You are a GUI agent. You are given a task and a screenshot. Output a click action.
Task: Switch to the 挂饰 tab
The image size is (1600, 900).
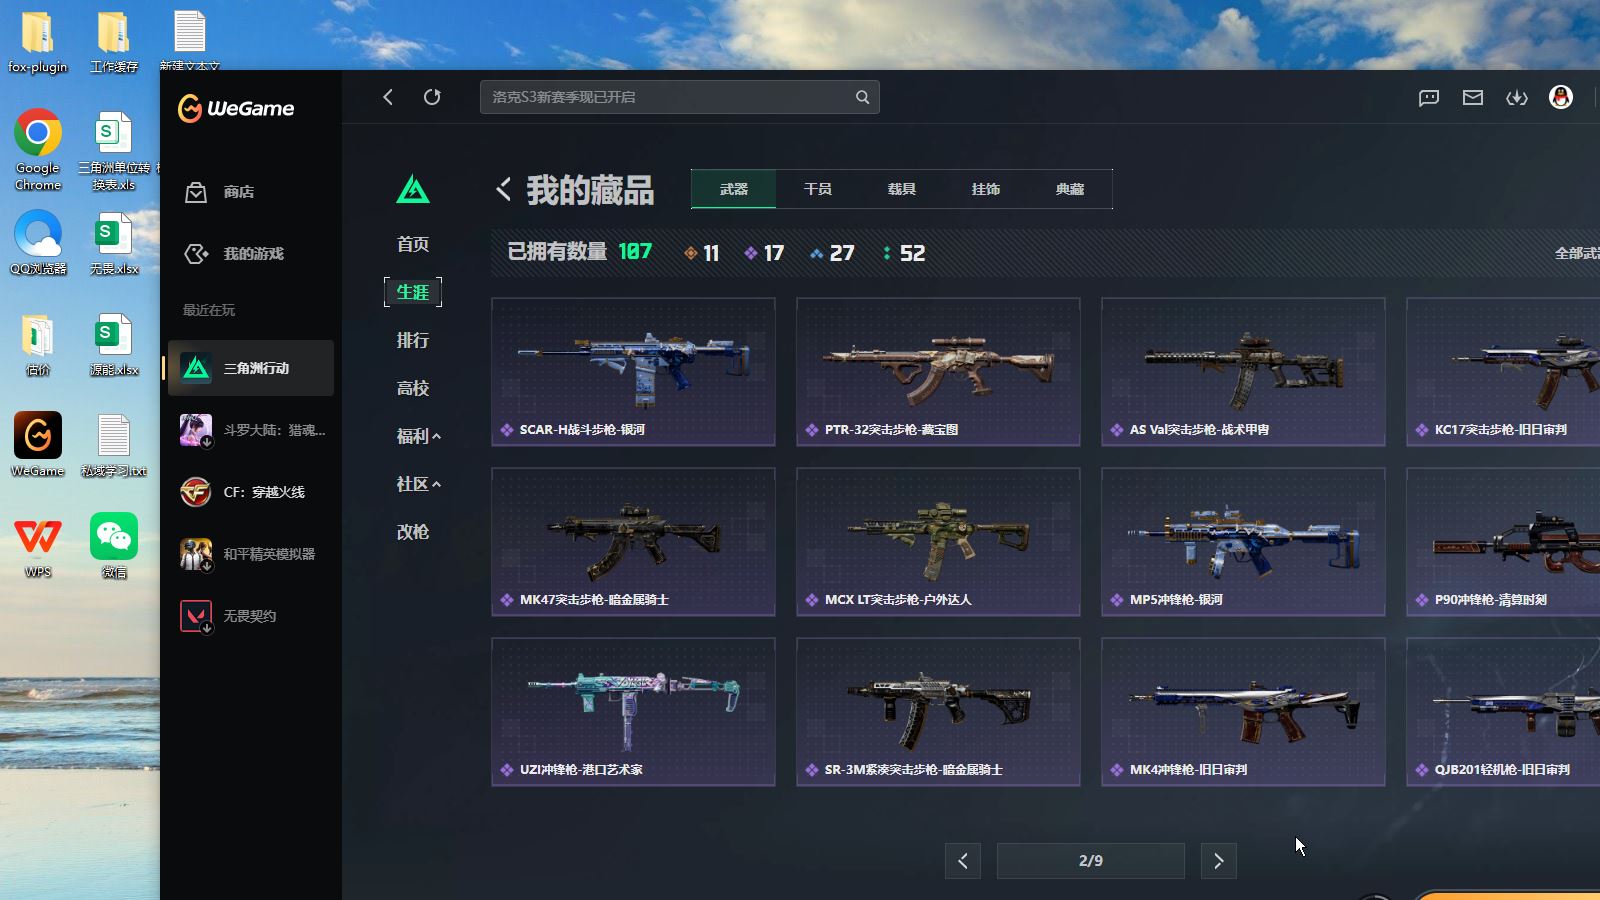(x=986, y=189)
